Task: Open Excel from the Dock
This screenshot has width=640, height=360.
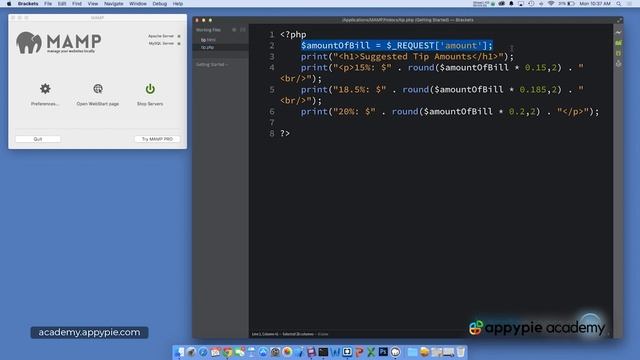Action: pyautogui.click(x=371, y=352)
